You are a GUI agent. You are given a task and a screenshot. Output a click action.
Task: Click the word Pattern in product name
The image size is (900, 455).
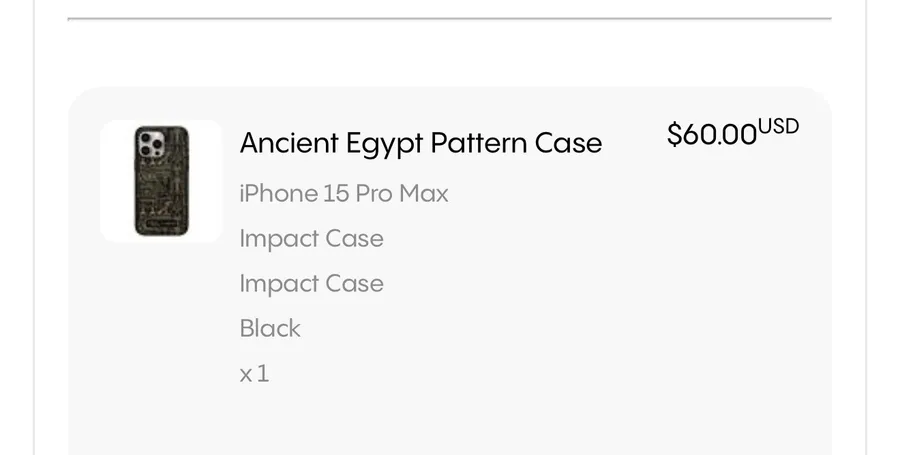point(479,143)
